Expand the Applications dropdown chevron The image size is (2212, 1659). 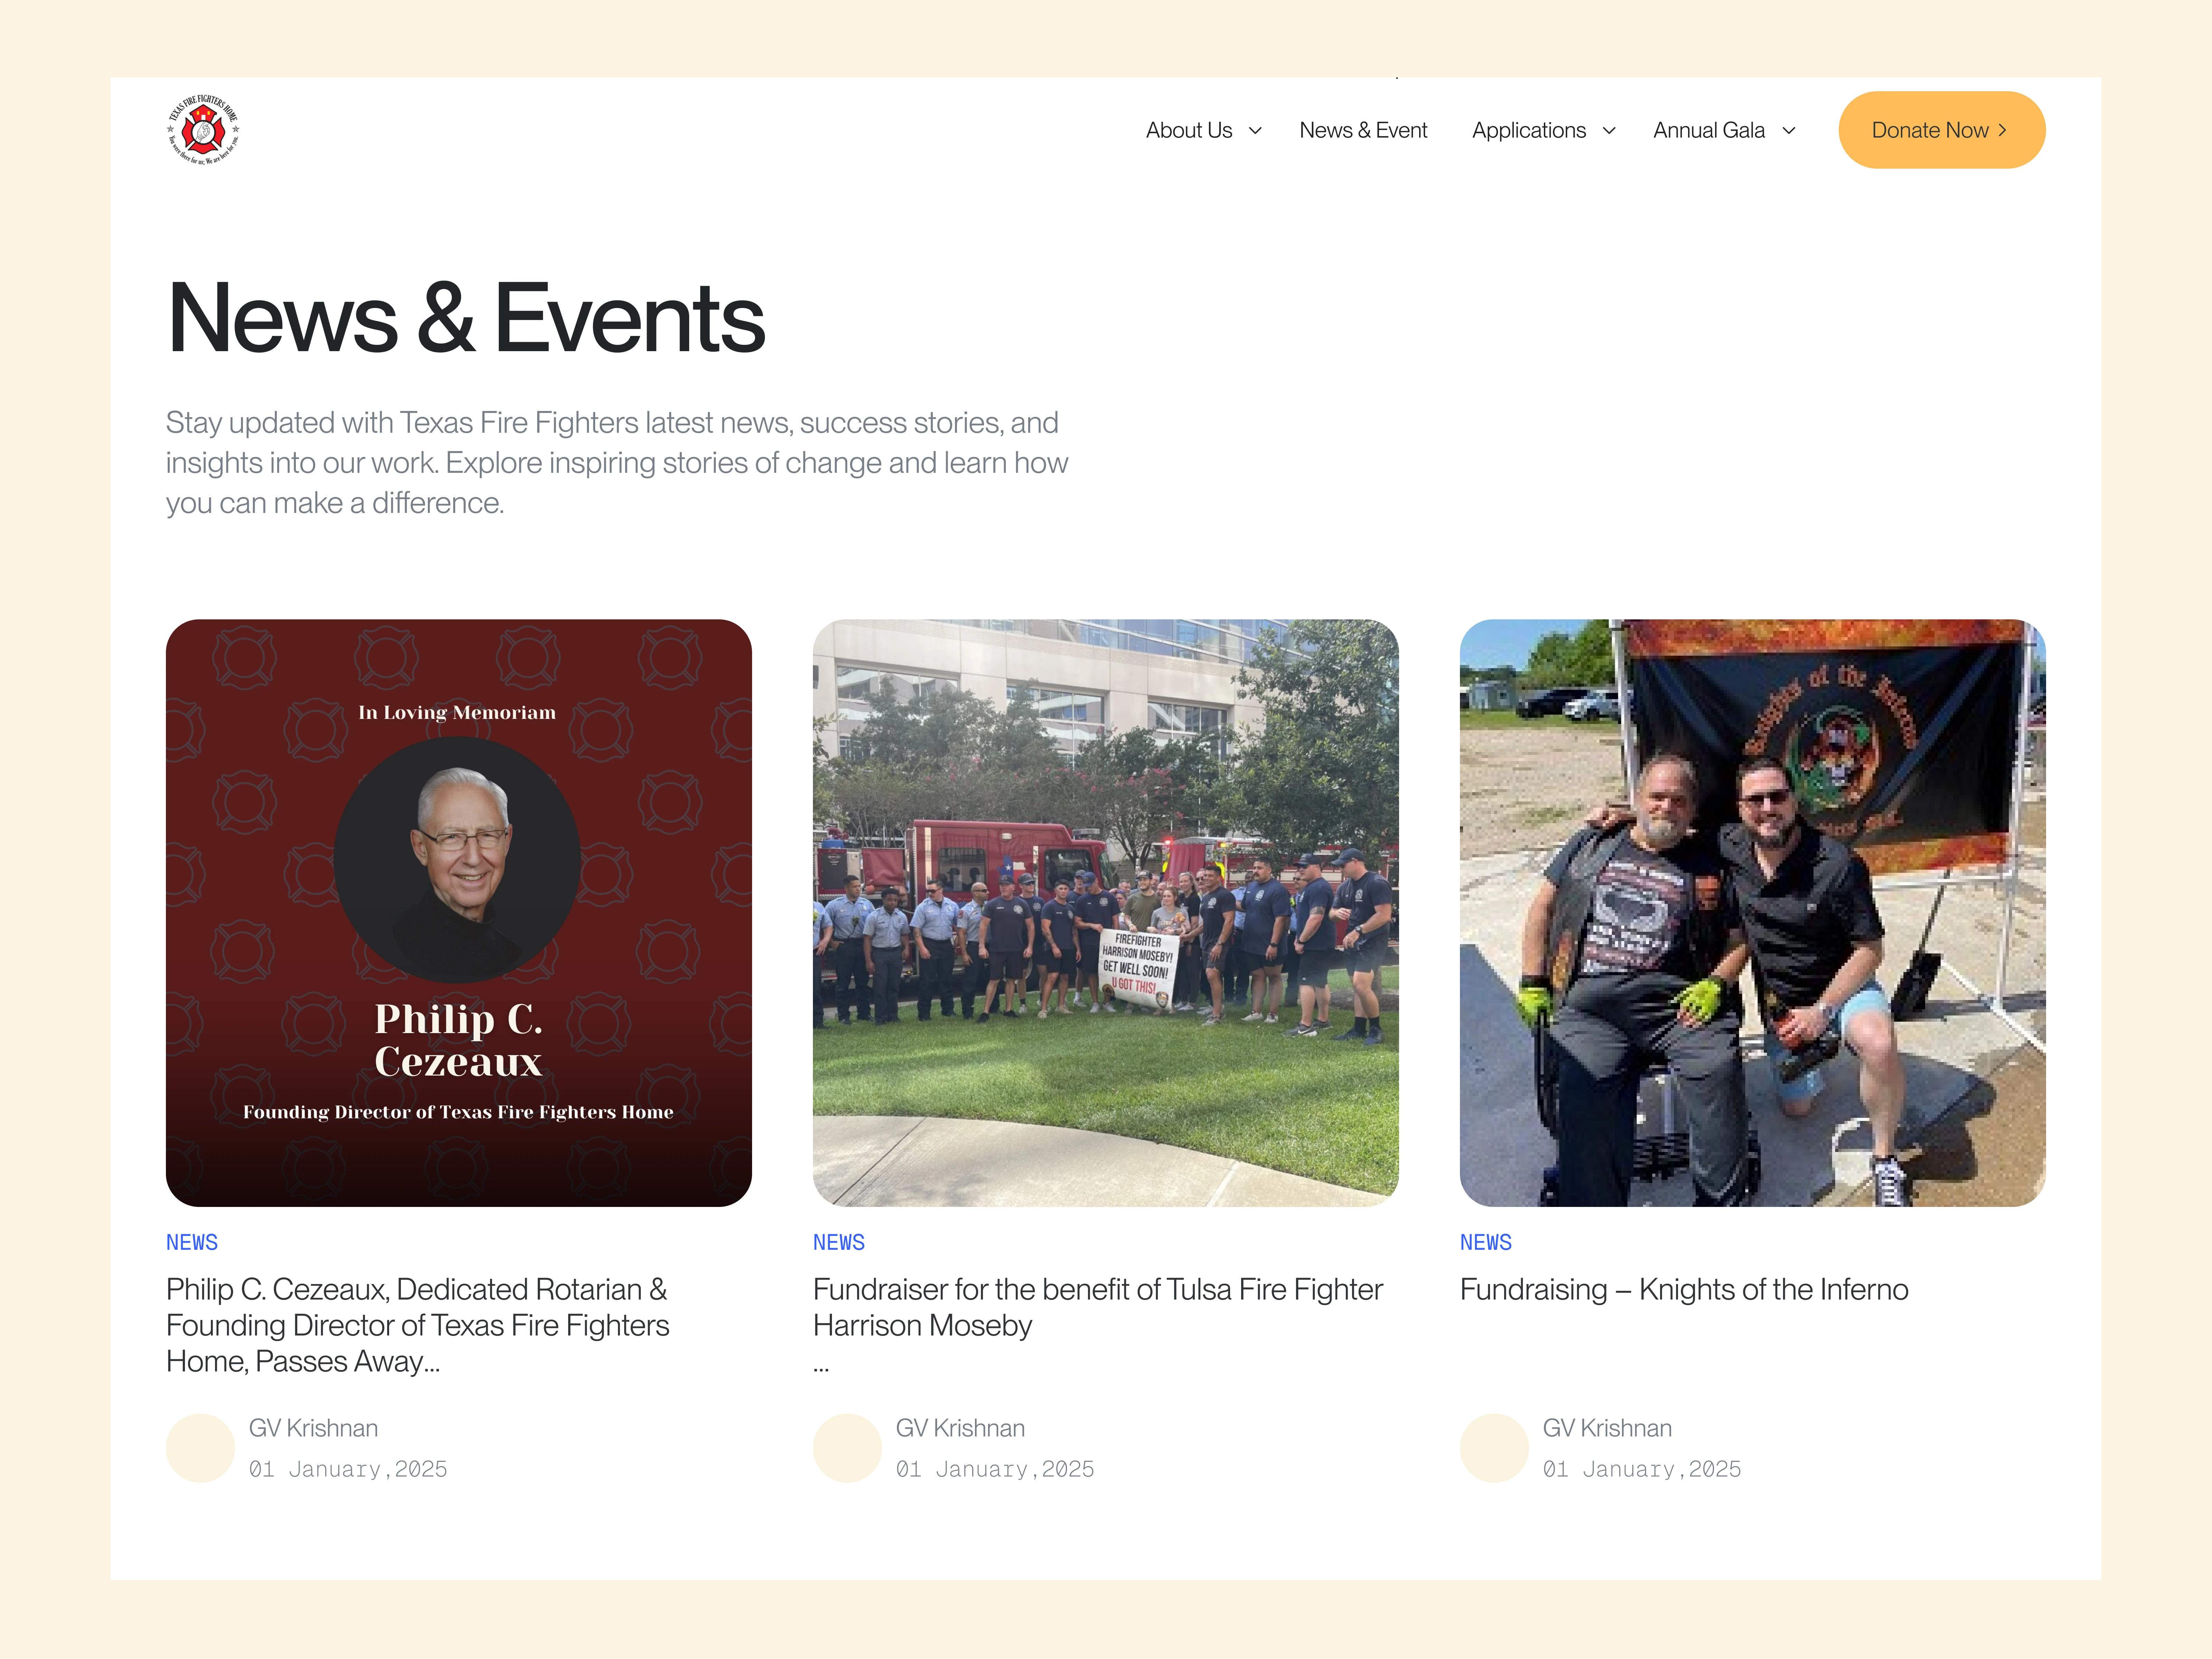1609,131
